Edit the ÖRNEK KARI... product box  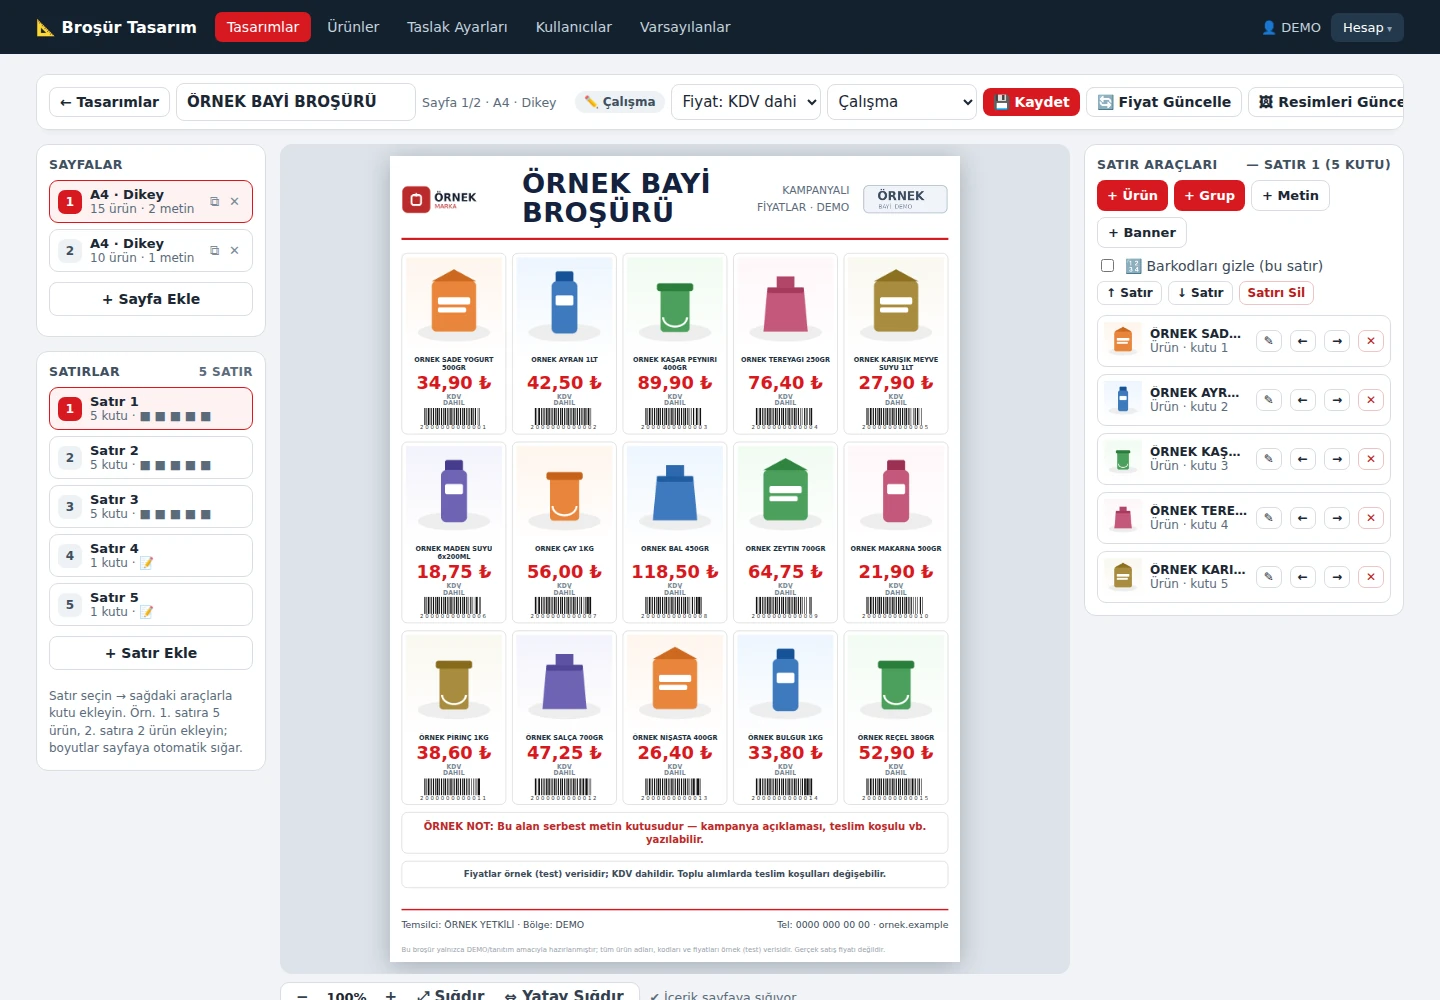[x=1268, y=577]
